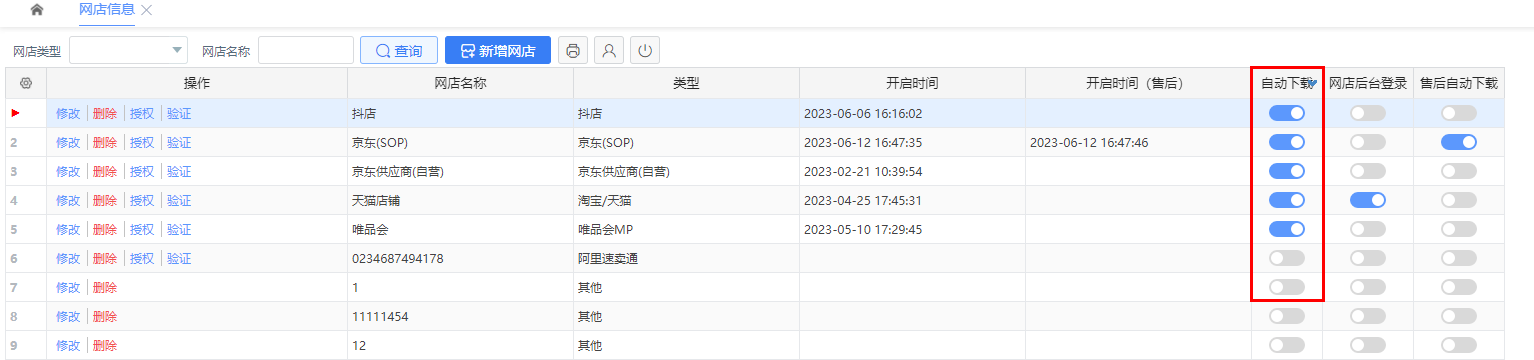
Task: Select the 2023-06-06 16:16:02 time cell
Action: (x=912, y=114)
